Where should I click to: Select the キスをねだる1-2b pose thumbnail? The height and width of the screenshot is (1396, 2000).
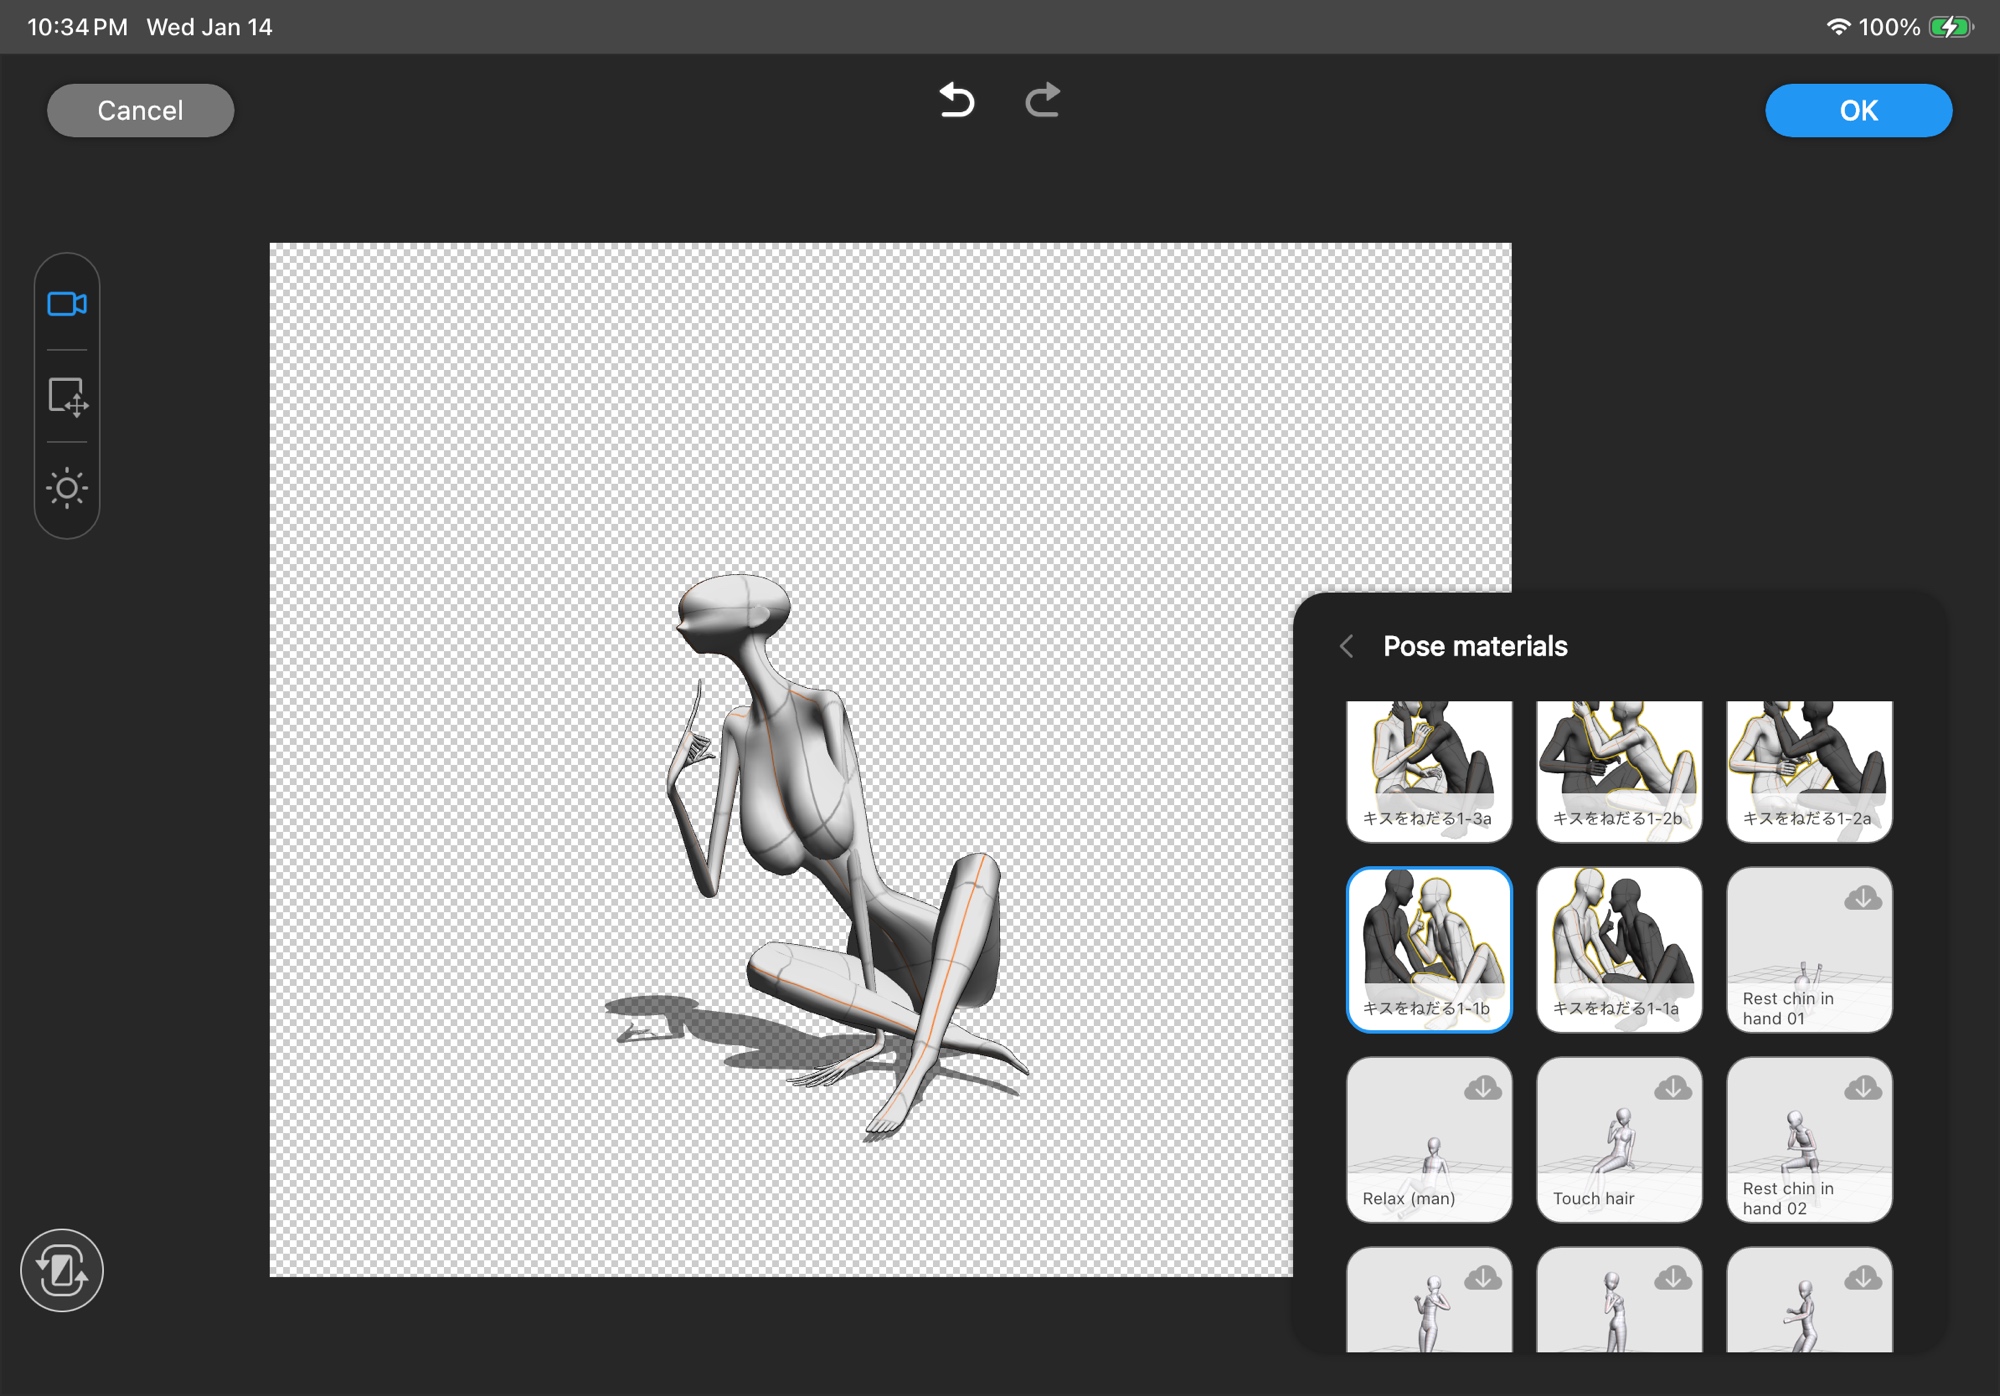point(1619,770)
